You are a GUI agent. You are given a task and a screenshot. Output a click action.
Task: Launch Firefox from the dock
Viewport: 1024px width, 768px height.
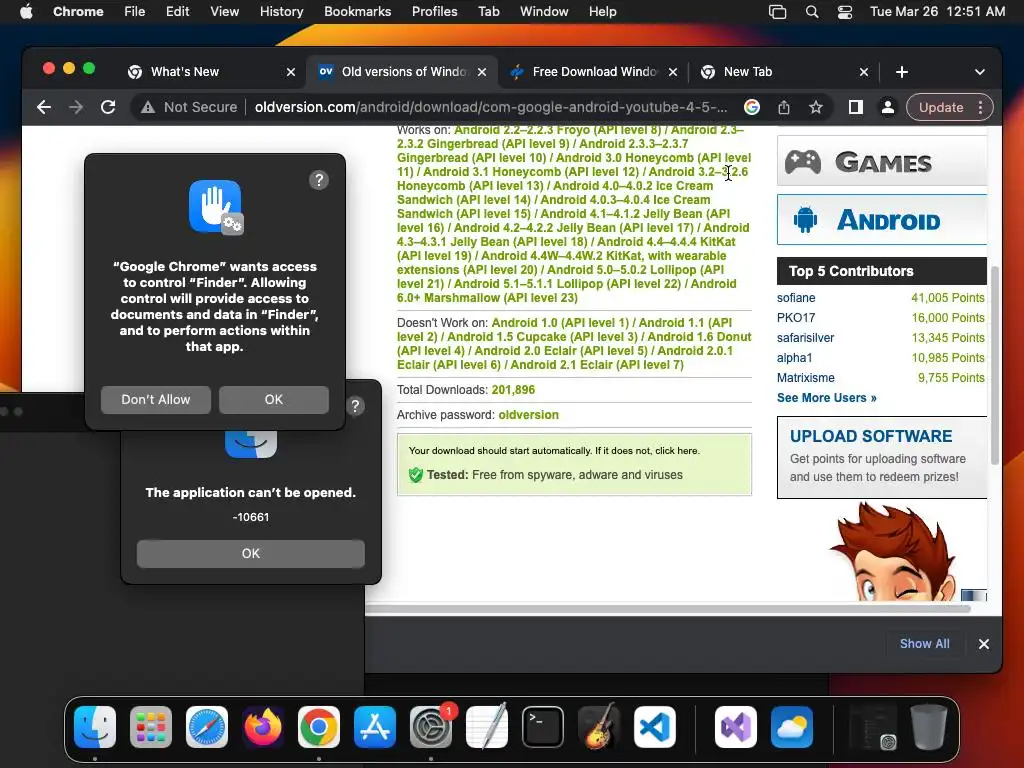point(263,727)
